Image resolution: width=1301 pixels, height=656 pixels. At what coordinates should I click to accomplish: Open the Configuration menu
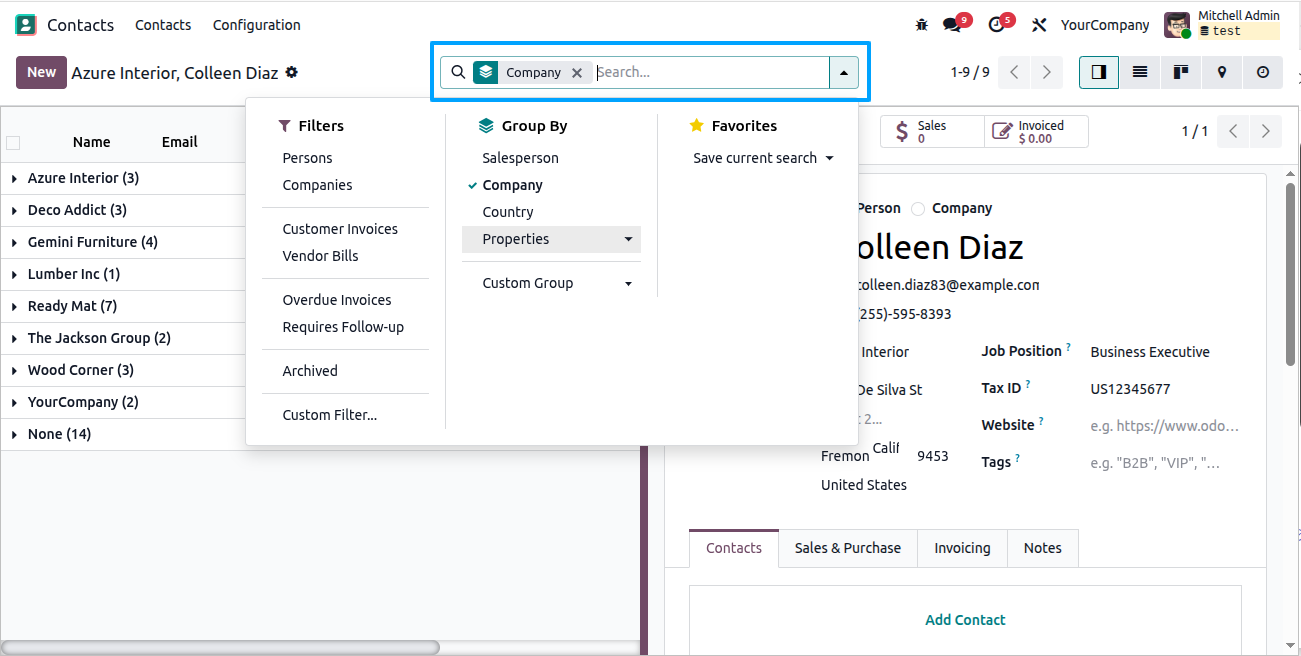257,25
